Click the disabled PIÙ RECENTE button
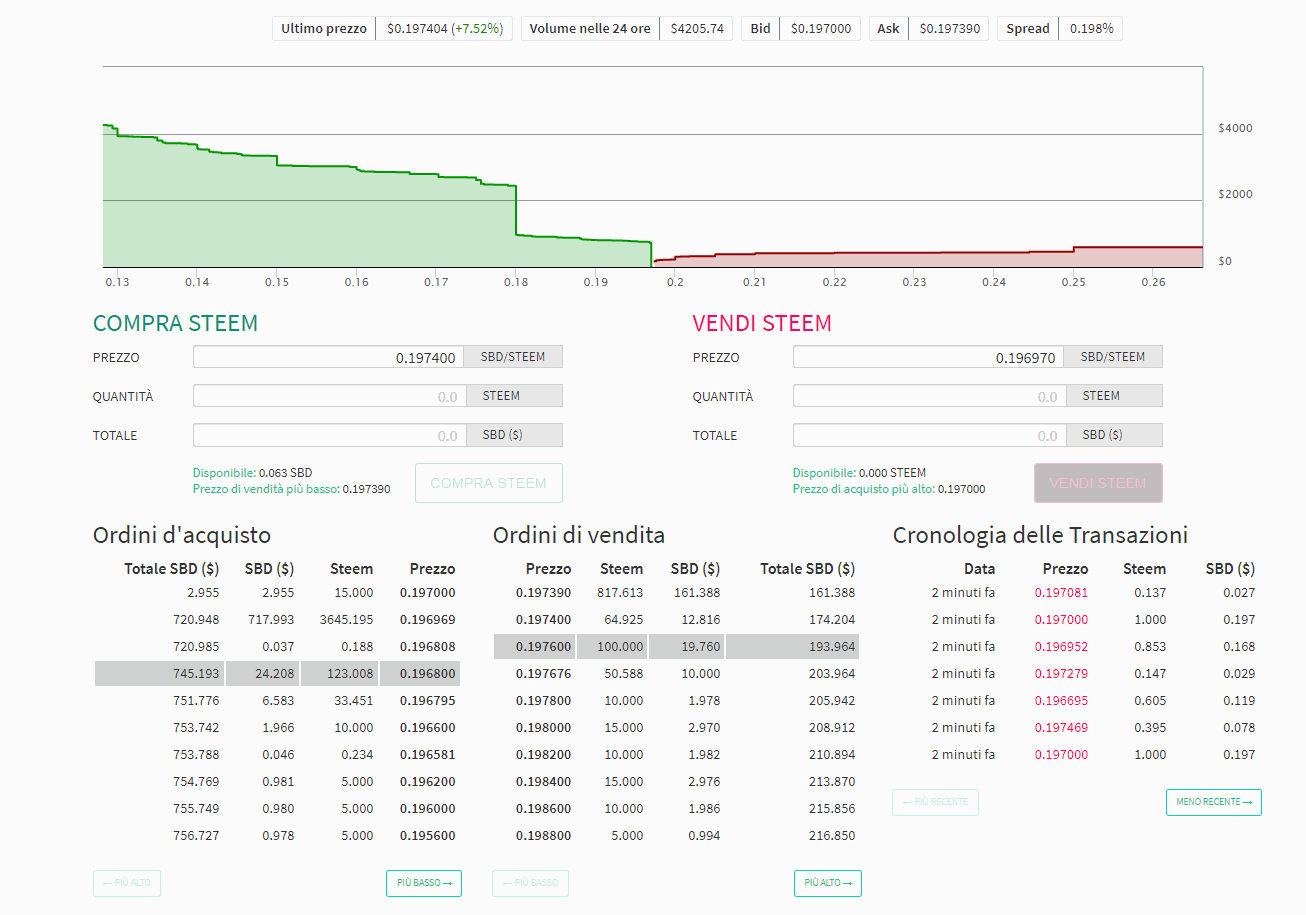1306x915 pixels. click(x=935, y=802)
